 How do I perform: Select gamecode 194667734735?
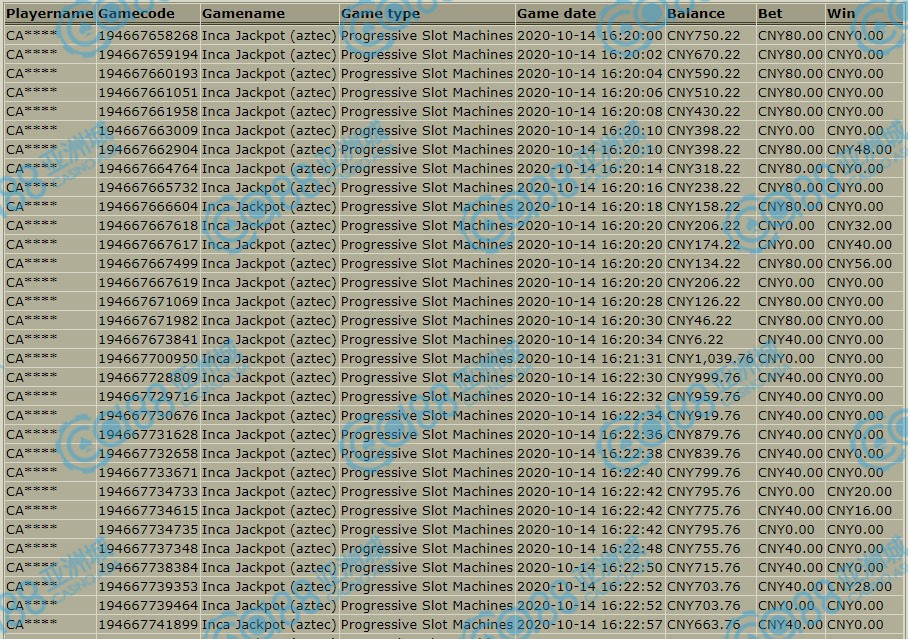(148, 530)
